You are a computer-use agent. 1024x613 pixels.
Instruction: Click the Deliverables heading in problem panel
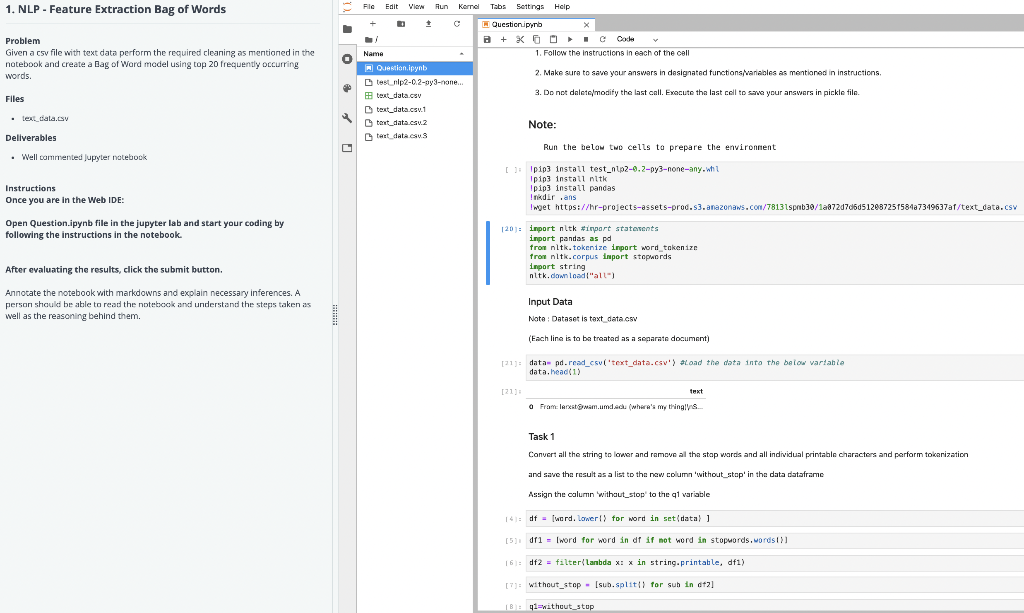(31, 138)
